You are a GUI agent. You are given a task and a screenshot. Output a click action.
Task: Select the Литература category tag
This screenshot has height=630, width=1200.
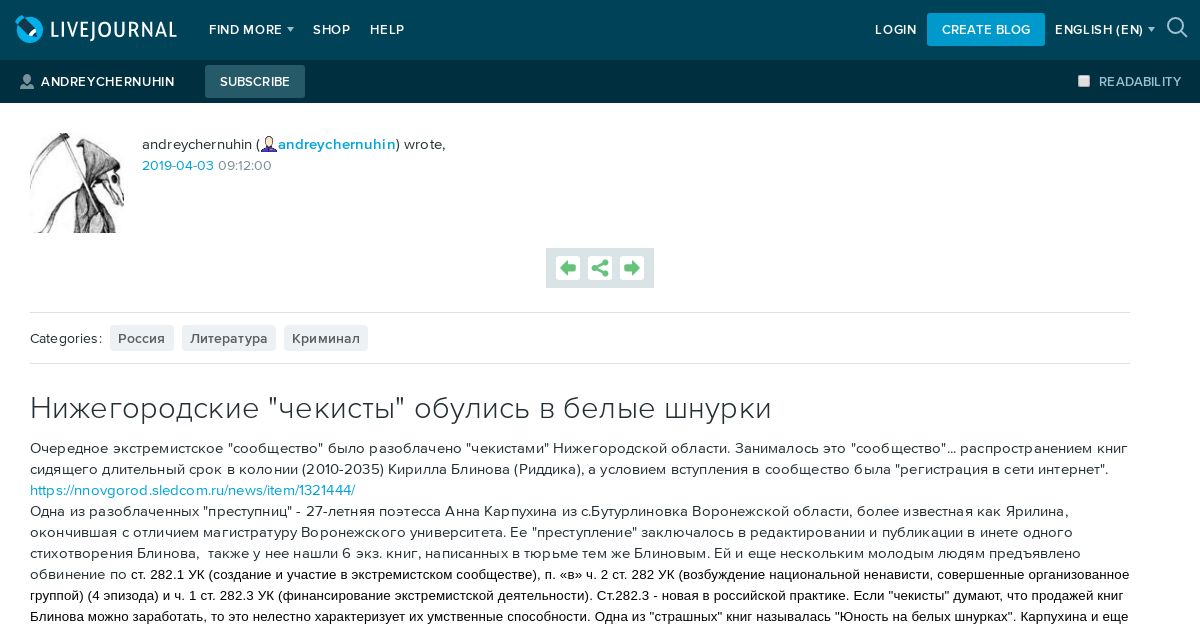(229, 338)
